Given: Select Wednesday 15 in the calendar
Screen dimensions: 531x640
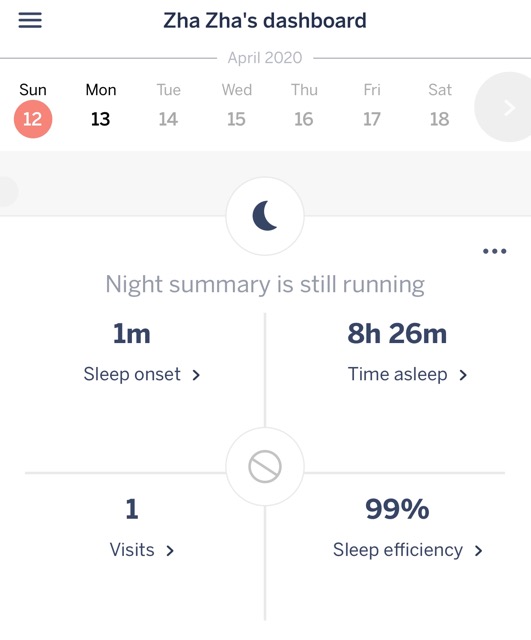Looking at the screenshot, I should pyautogui.click(x=236, y=119).
